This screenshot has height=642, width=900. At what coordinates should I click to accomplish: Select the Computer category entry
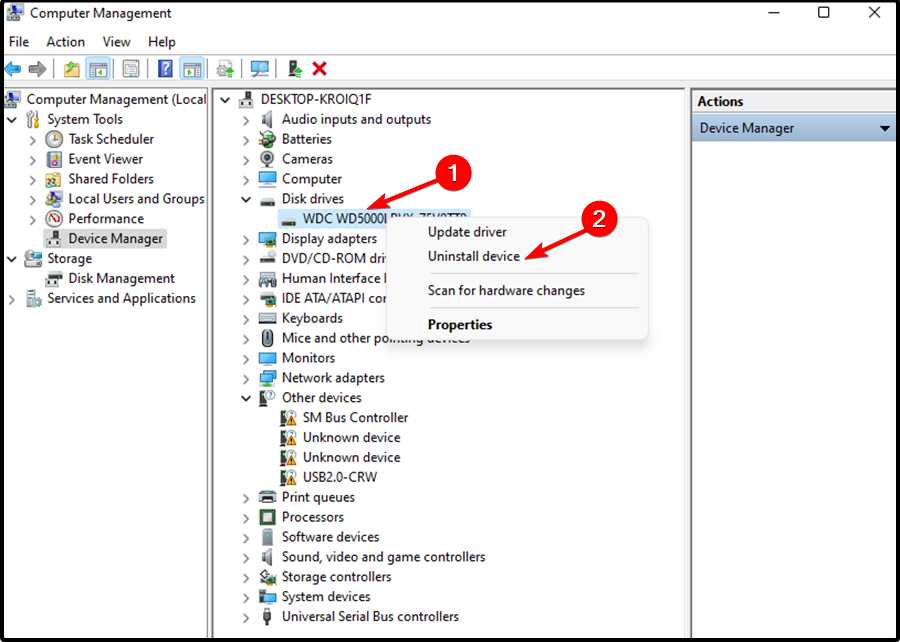point(312,179)
